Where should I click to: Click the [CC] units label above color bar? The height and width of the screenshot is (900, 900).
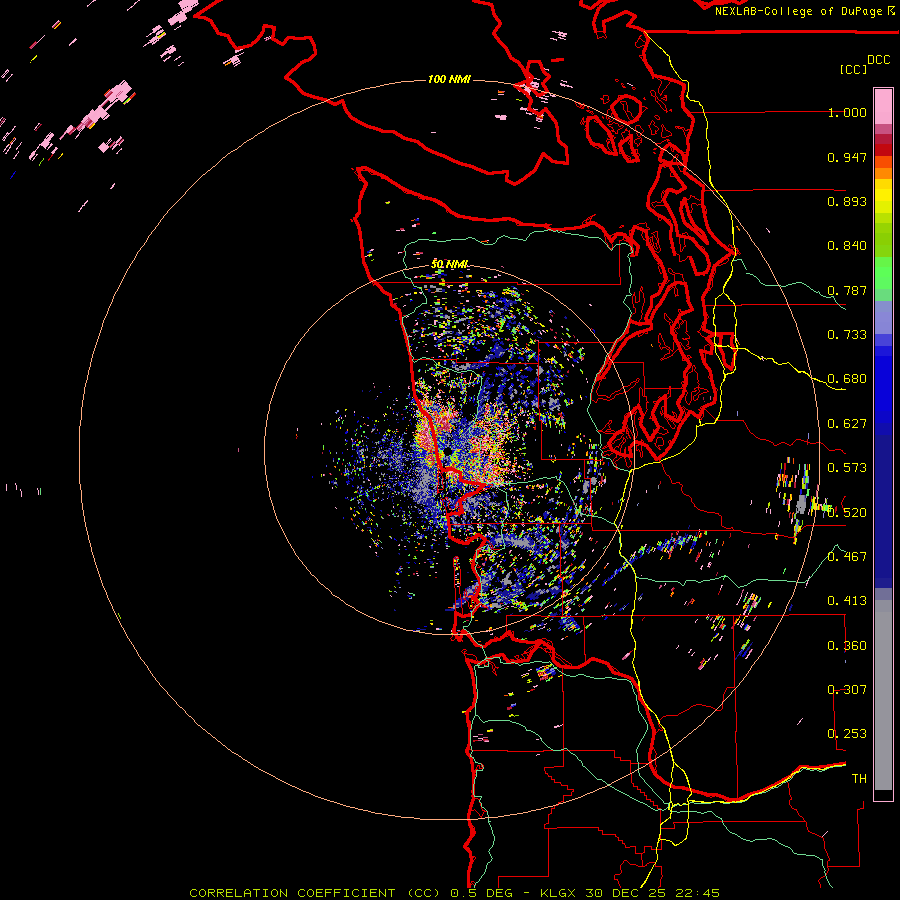pos(854,69)
